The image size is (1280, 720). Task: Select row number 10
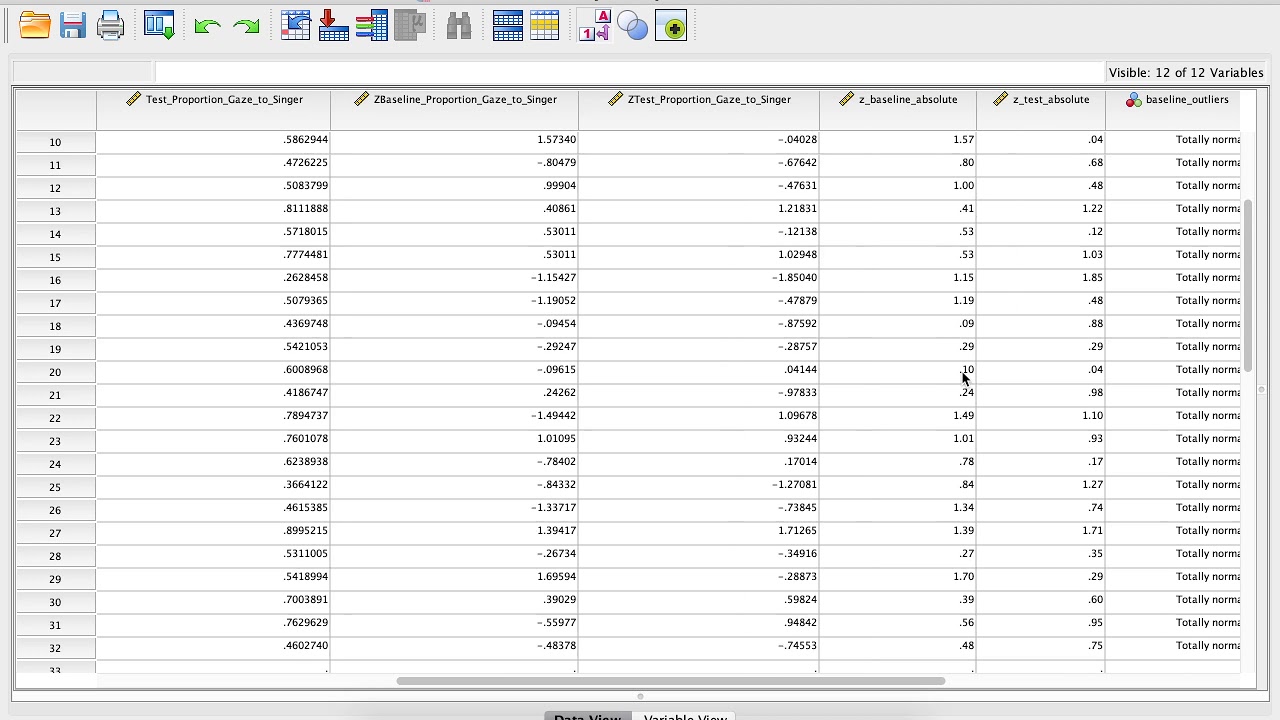pyautogui.click(x=55, y=142)
